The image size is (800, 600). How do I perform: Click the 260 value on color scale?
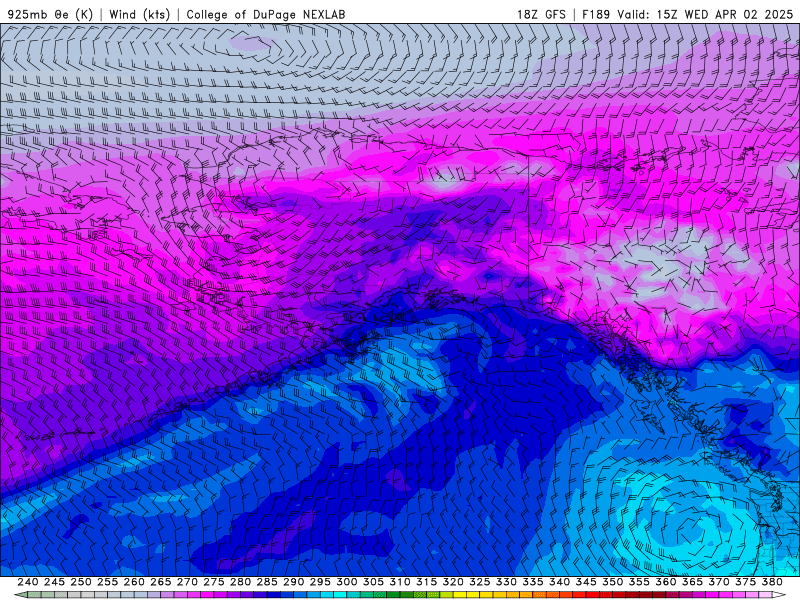point(134,582)
